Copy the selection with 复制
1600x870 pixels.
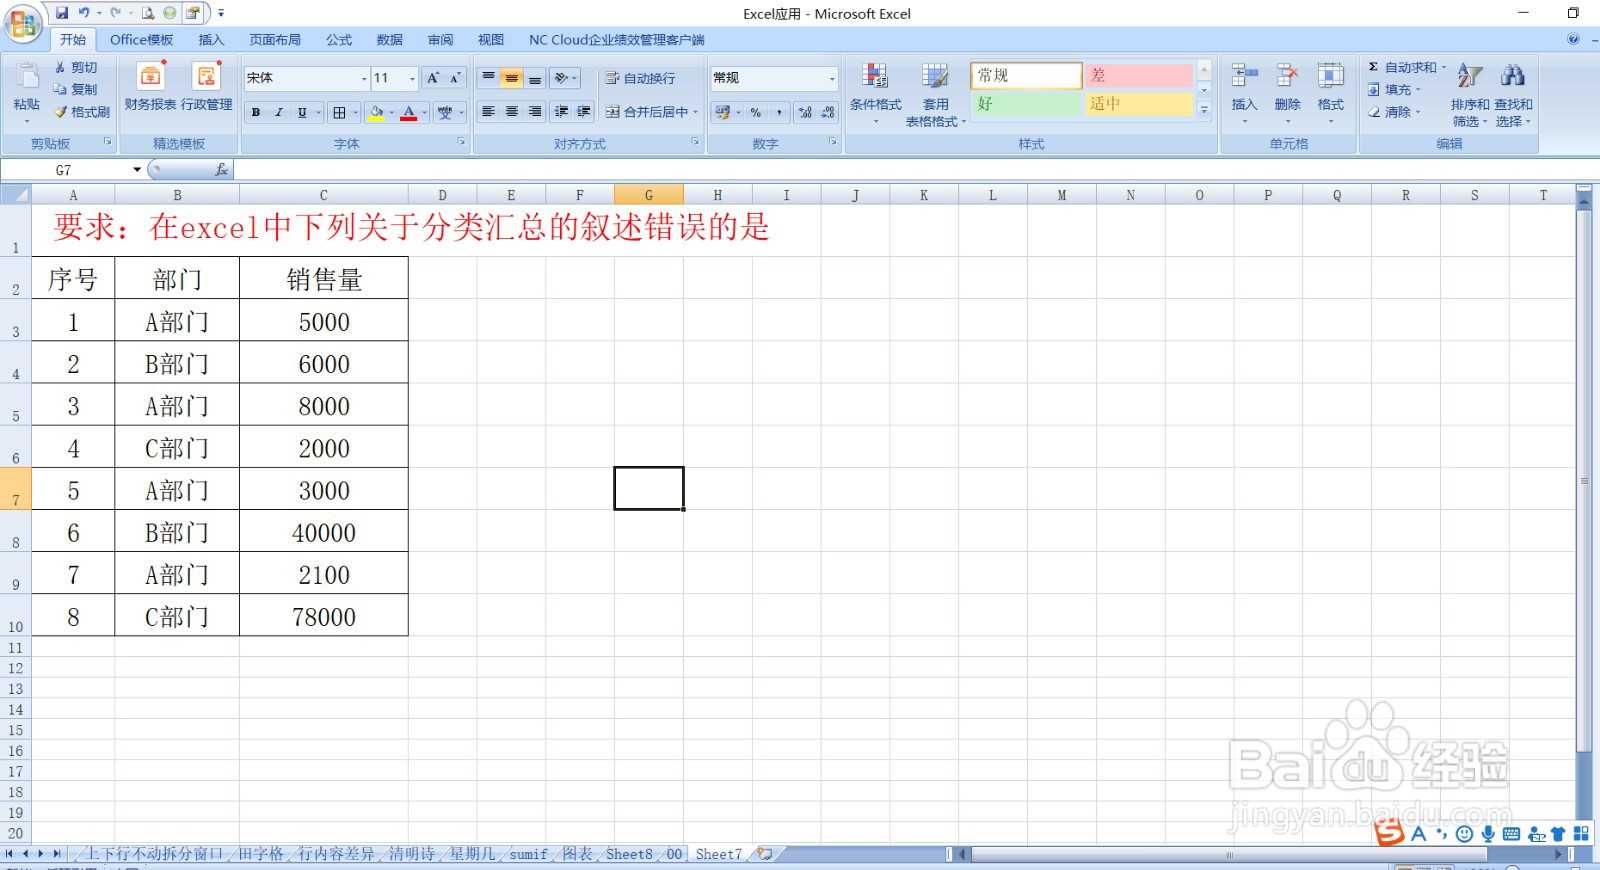(76, 89)
